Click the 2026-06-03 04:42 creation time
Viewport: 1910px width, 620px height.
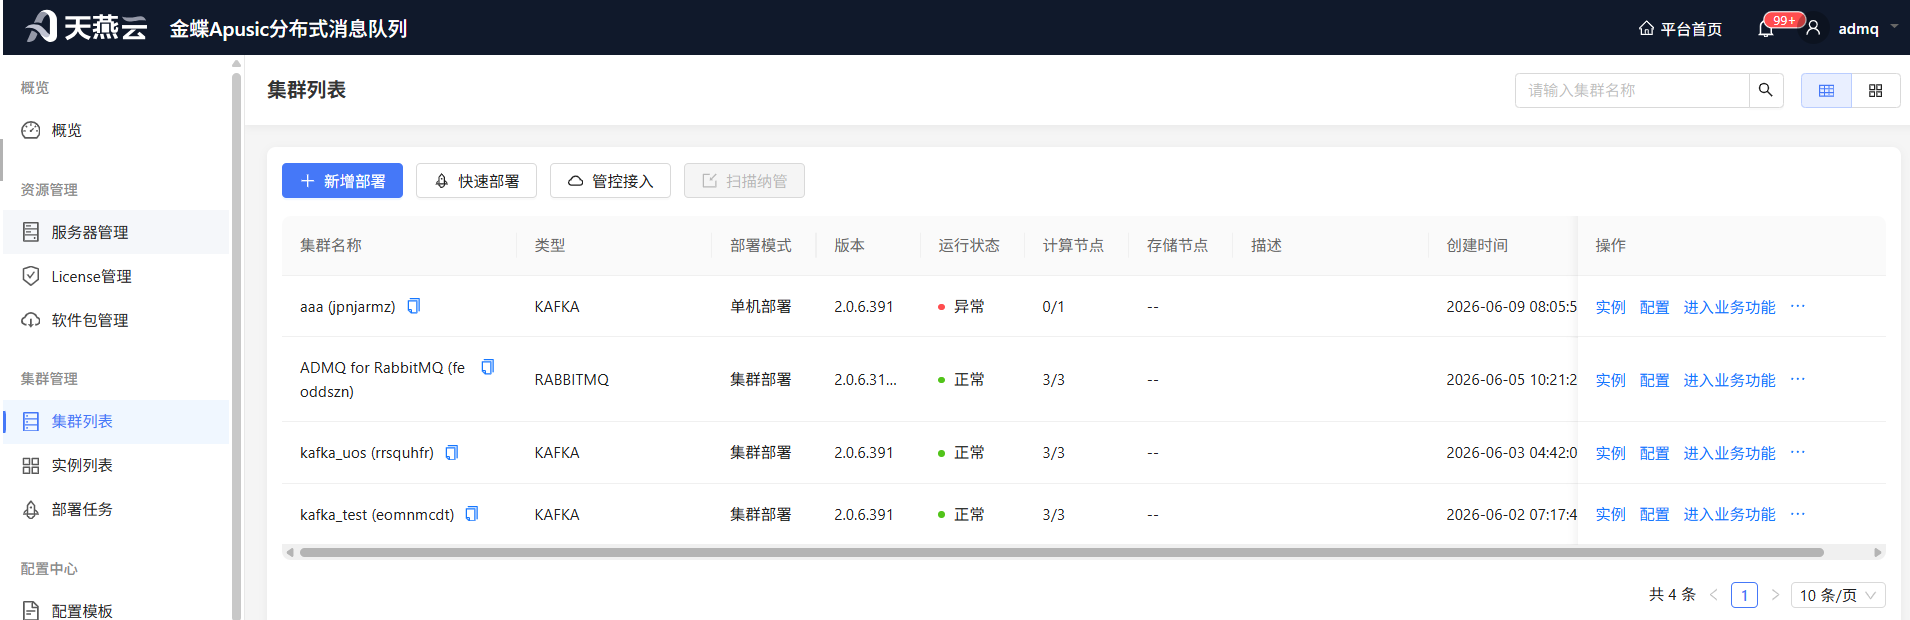(1511, 453)
